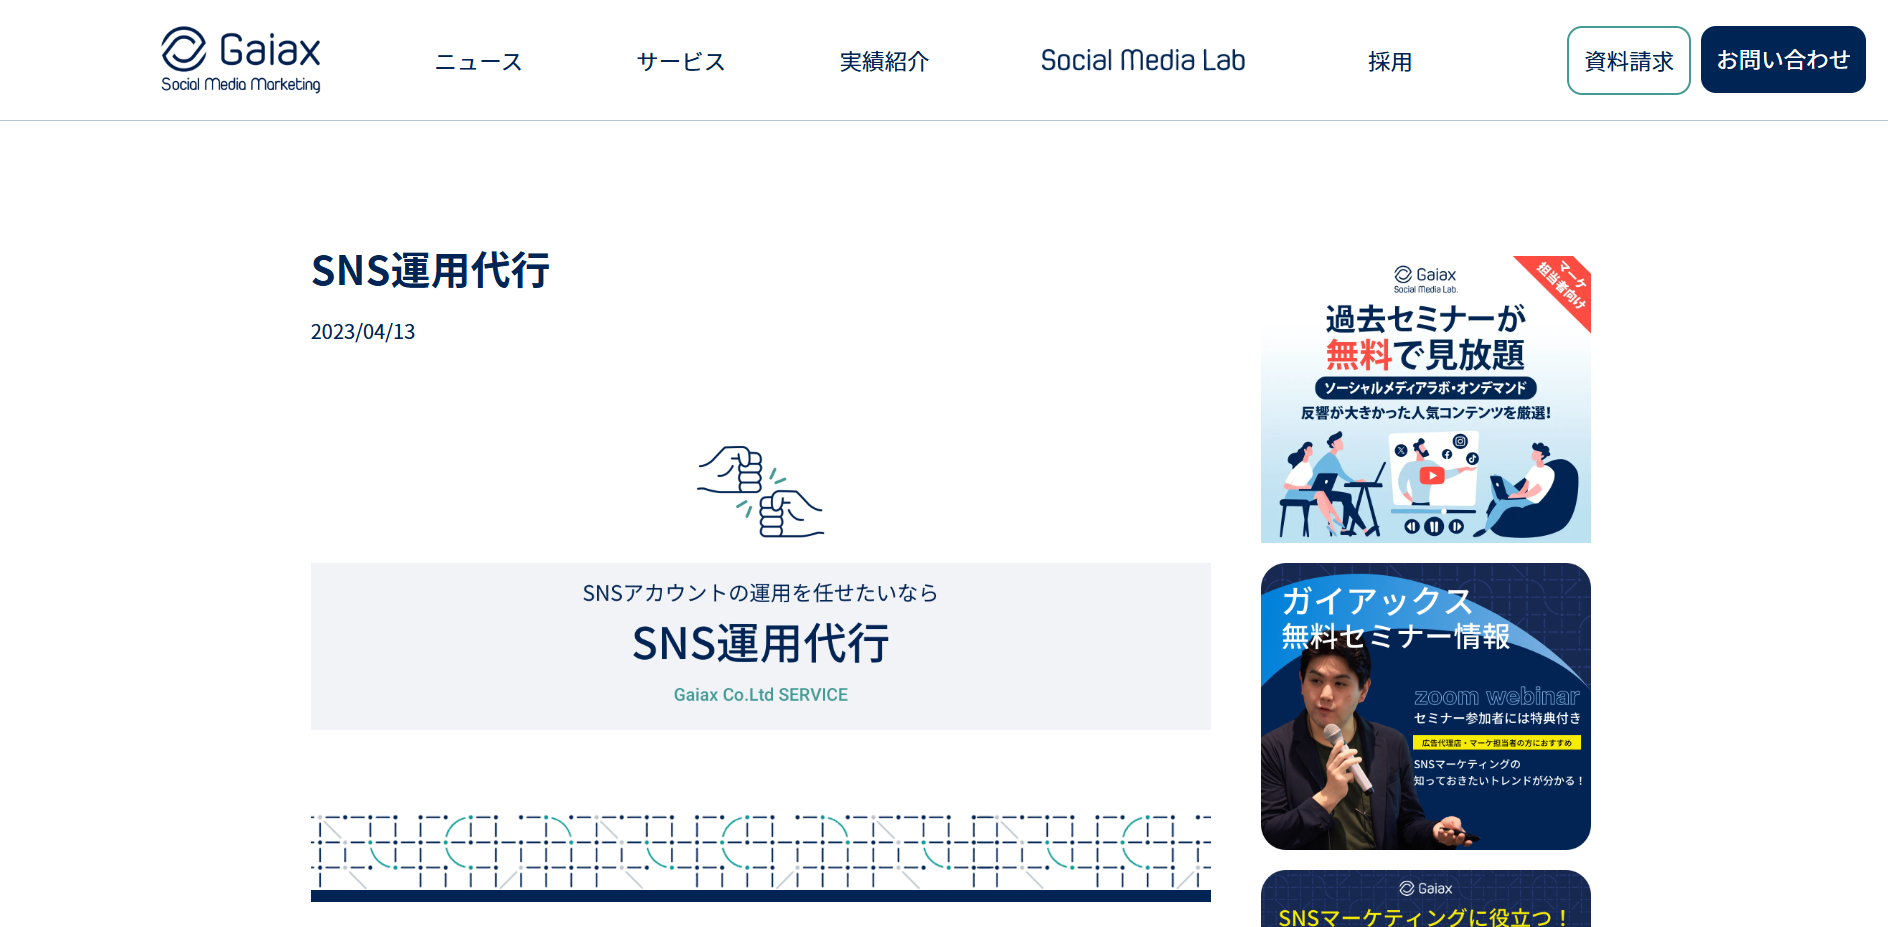The width and height of the screenshot is (1888, 927).
Task: Open the 実績紹介 menu item
Action: click(884, 62)
